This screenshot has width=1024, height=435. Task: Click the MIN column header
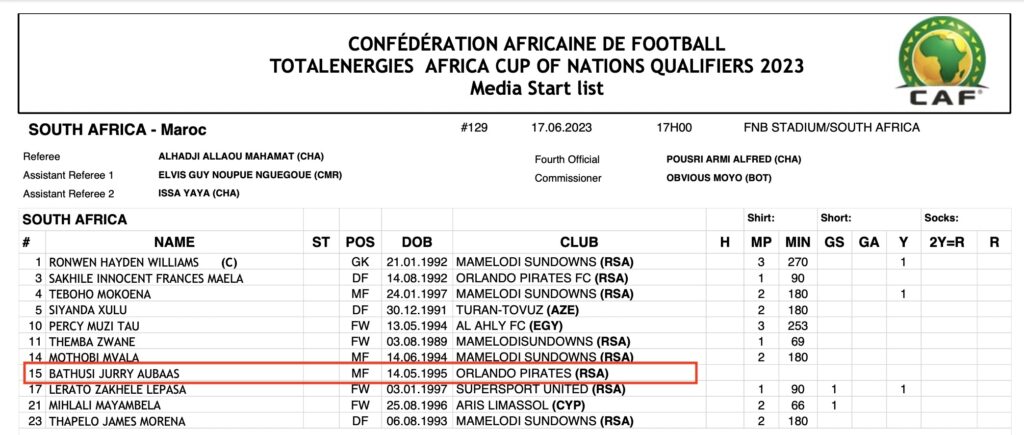point(797,242)
